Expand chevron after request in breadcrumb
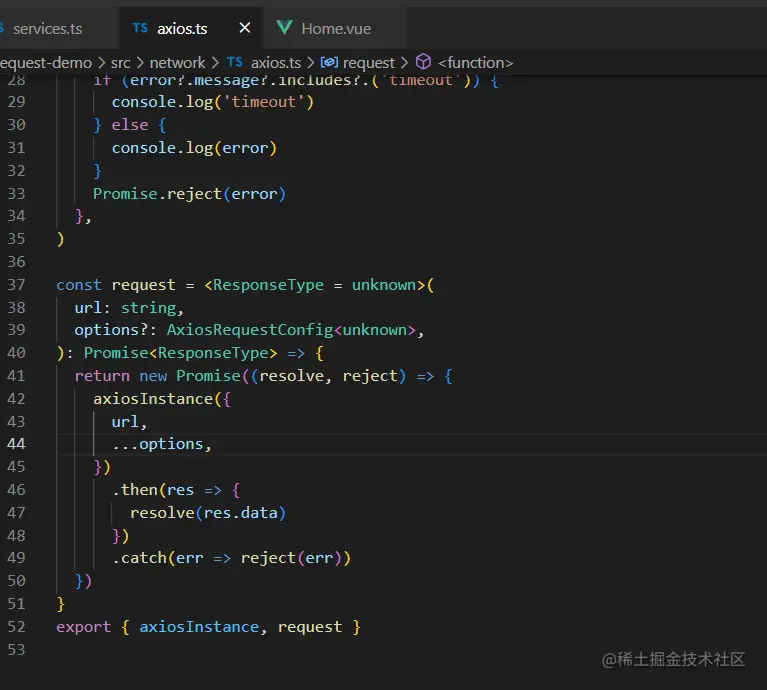 point(404,63)
